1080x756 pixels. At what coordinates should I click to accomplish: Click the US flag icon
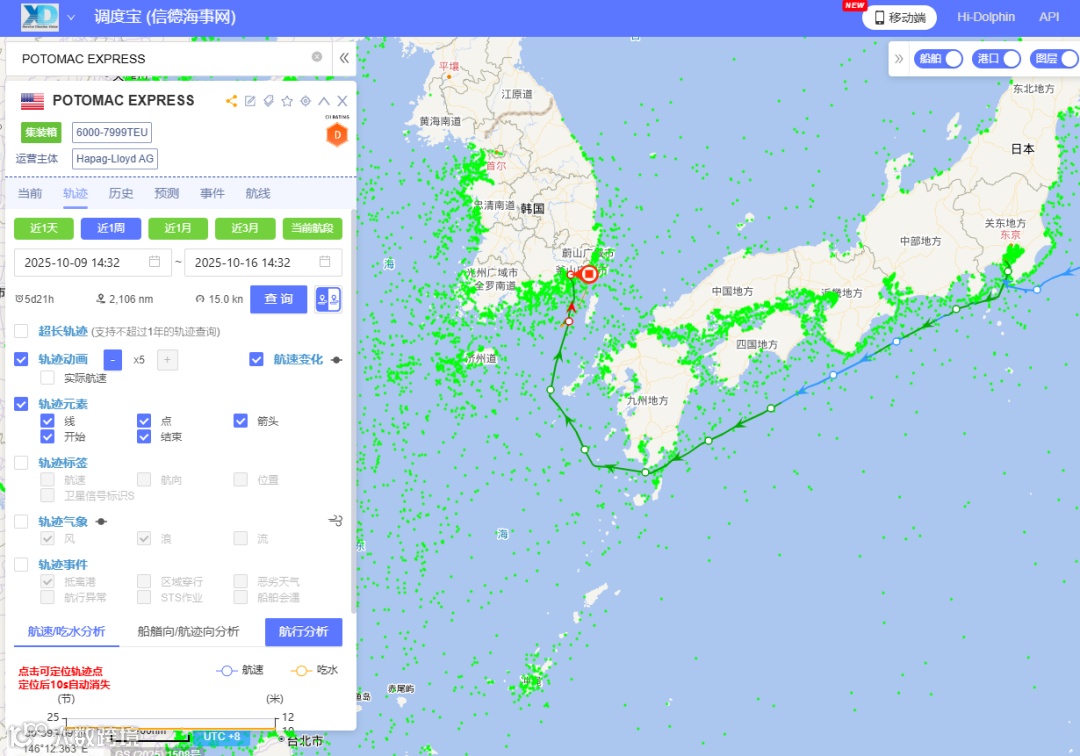(x=32, y=101)
